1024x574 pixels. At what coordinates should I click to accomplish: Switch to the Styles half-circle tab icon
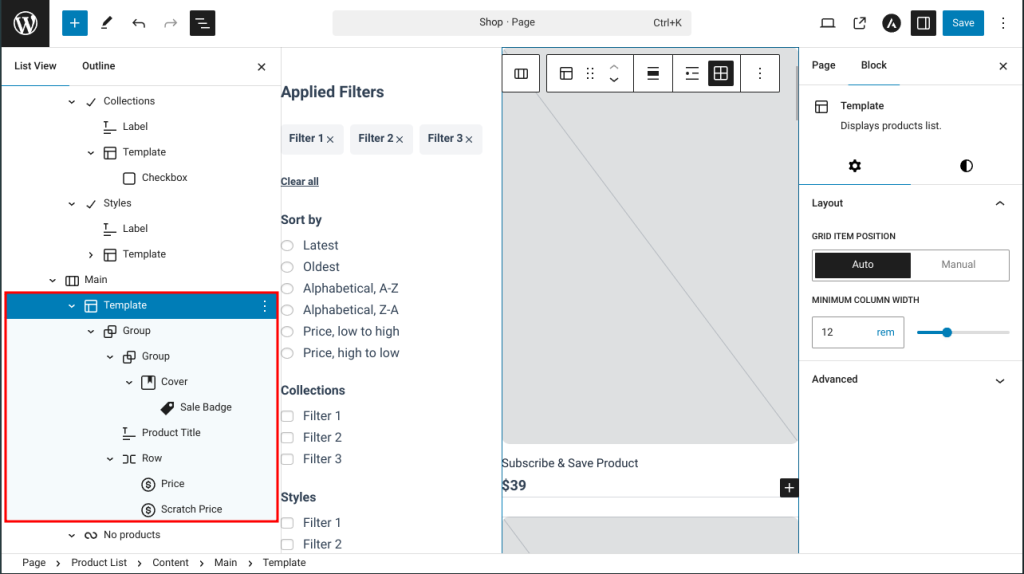pyautogui.click(x=966, y=166)
